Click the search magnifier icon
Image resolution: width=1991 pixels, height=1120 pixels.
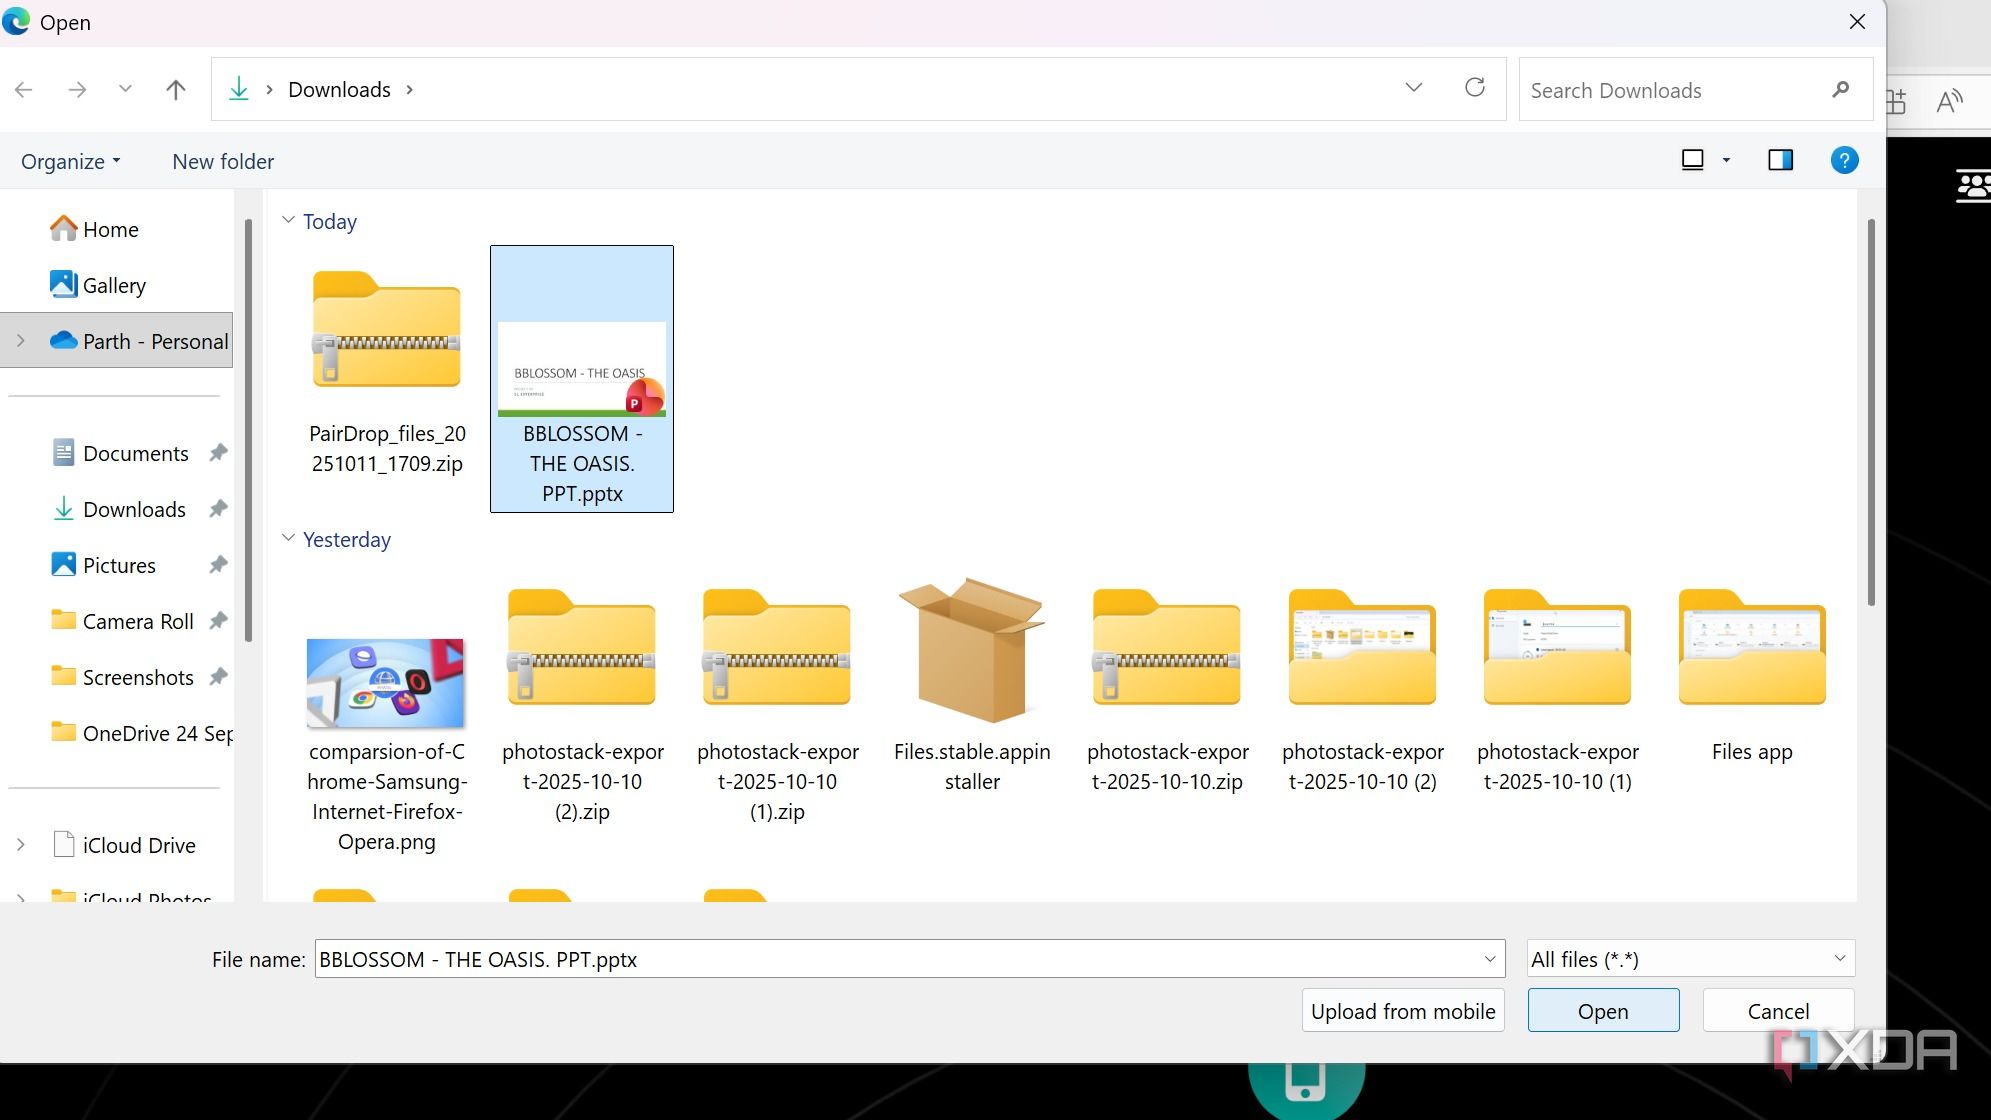pyautogui.click(x=1840, y=90)
